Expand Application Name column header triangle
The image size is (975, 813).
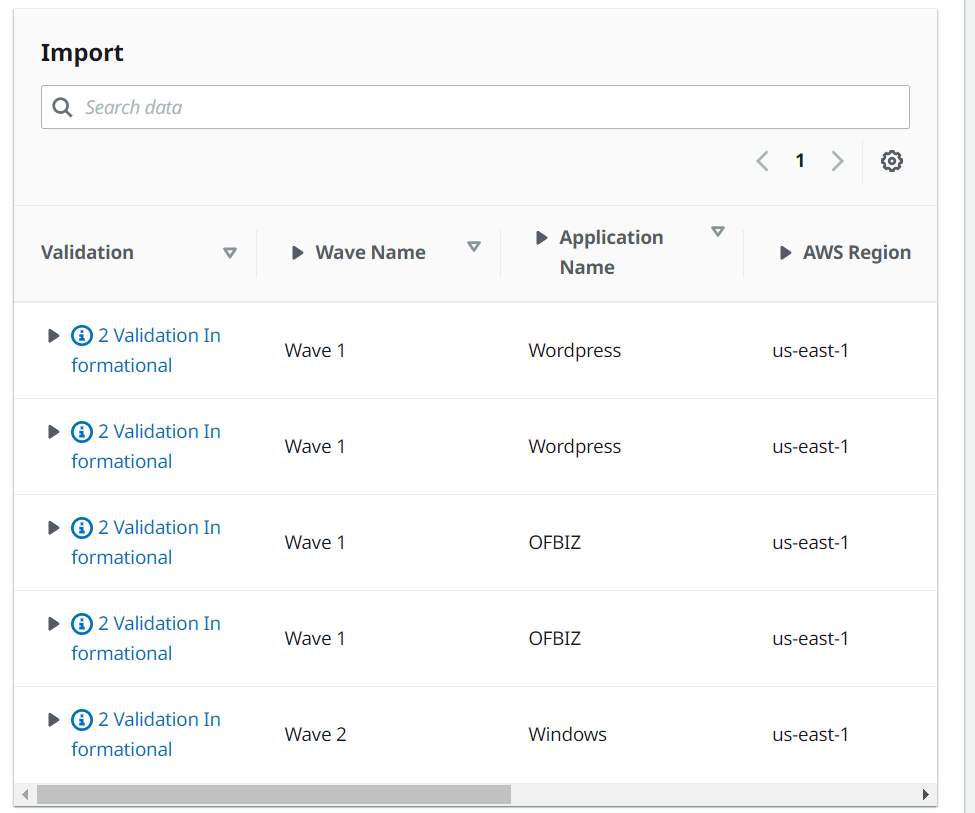(541, 238)
